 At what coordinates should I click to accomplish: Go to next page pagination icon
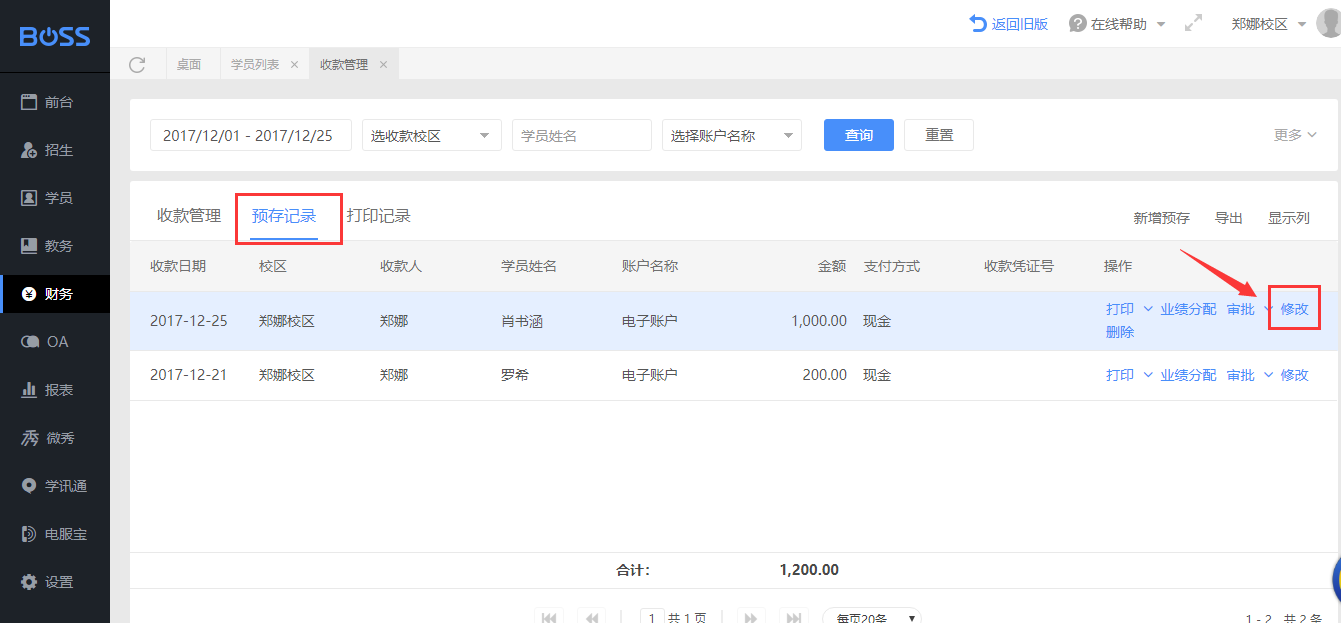coord(751,617)
